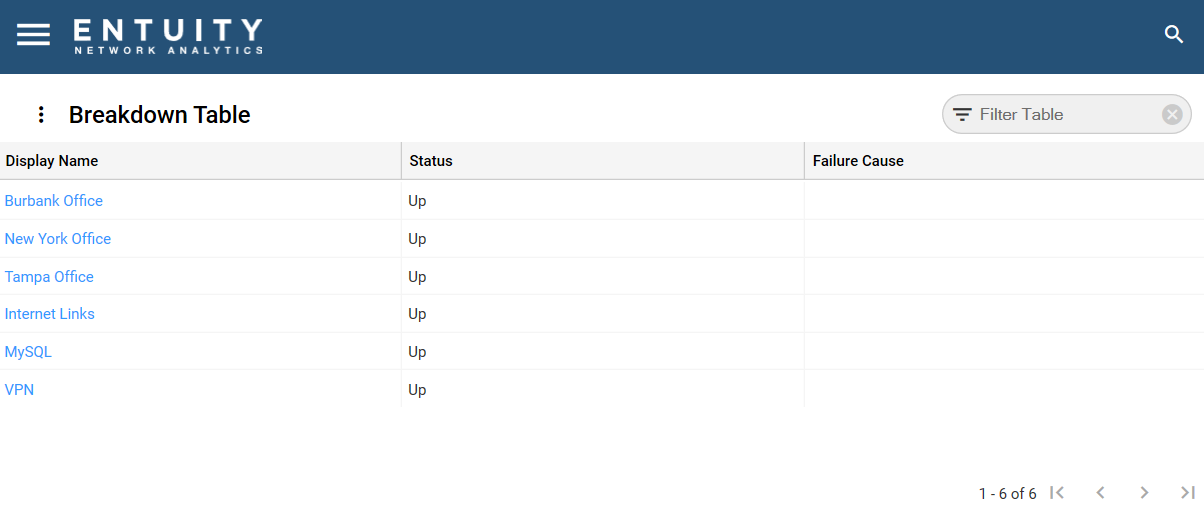Click the search magnifier icon
Screen dimensions: 1204x511
click(x=1174, y=34)
